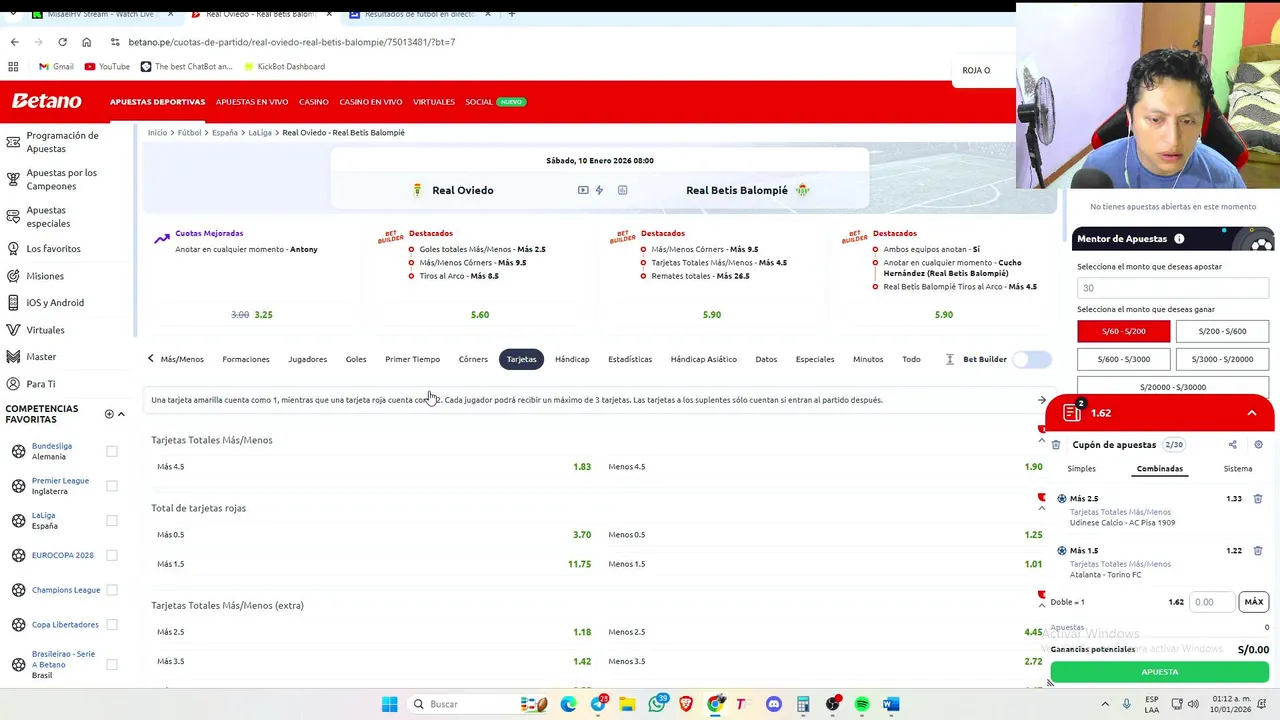Screen dimensions: 1280x720
Task: Click the Mentor bet amount input
Action: pos(1173,288)
